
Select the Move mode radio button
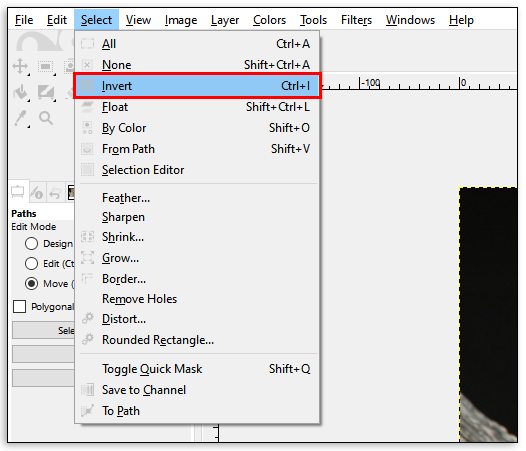tap(31, 284)
